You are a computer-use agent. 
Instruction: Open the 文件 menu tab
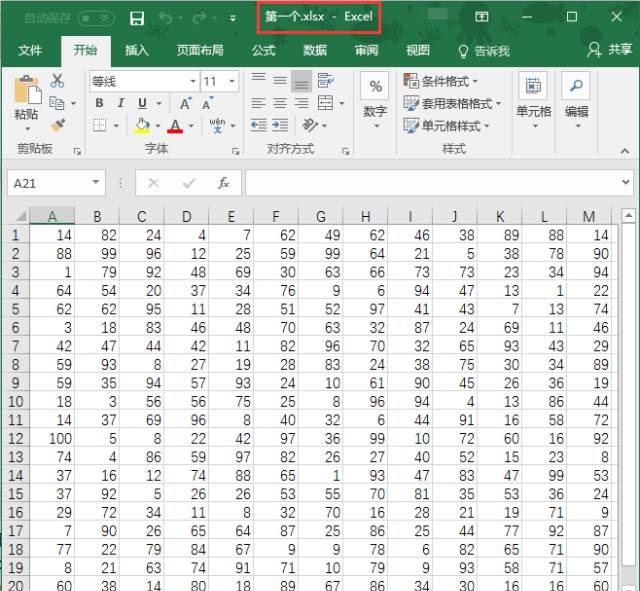30,50
